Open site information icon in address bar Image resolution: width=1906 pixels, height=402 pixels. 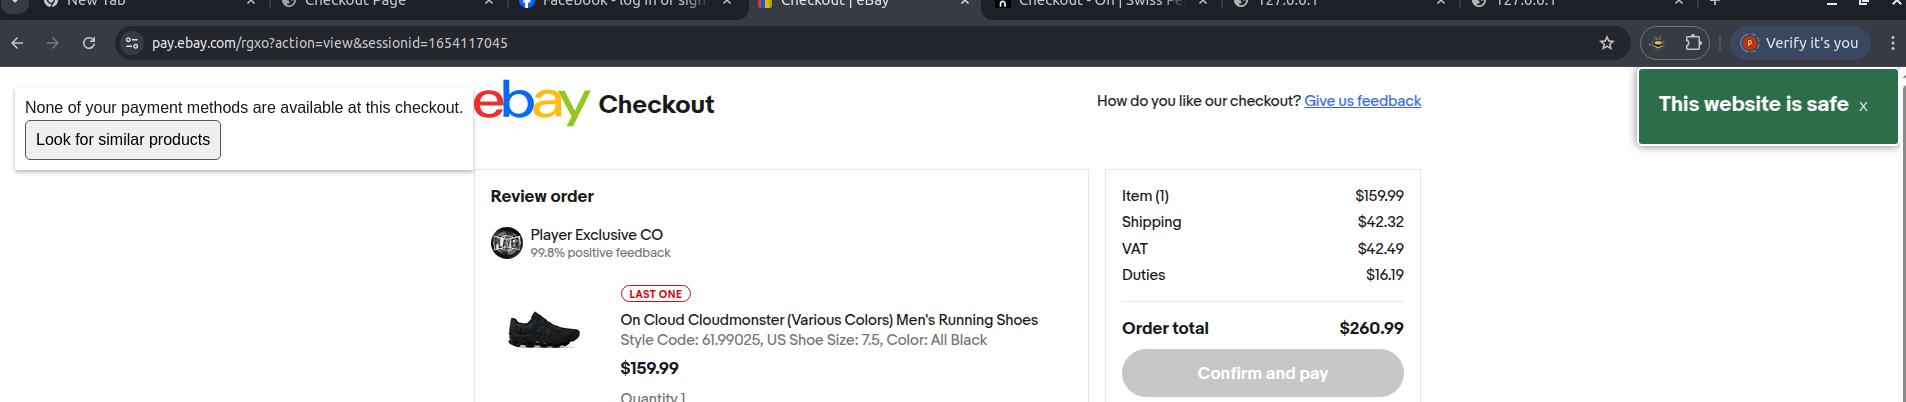point(132,43)
